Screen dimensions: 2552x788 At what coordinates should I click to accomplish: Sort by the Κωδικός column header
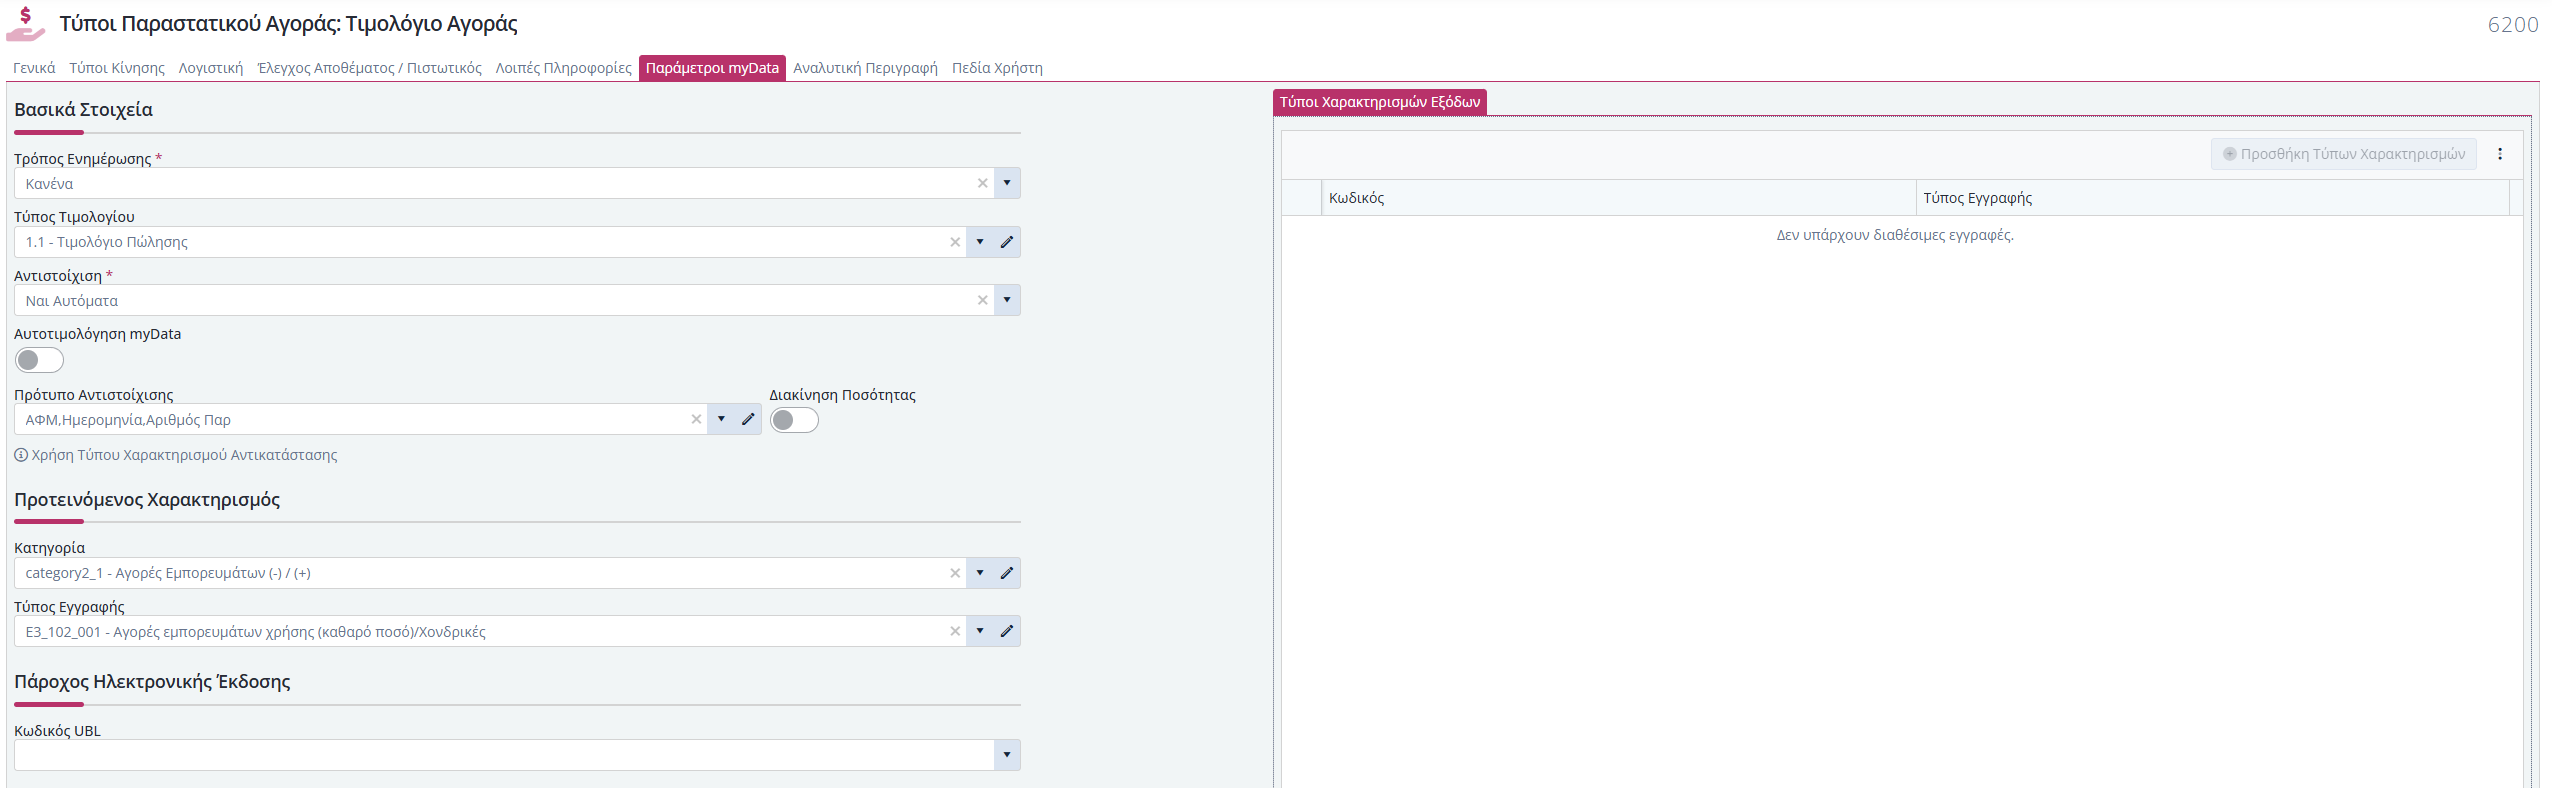[x=1356, y=198]
